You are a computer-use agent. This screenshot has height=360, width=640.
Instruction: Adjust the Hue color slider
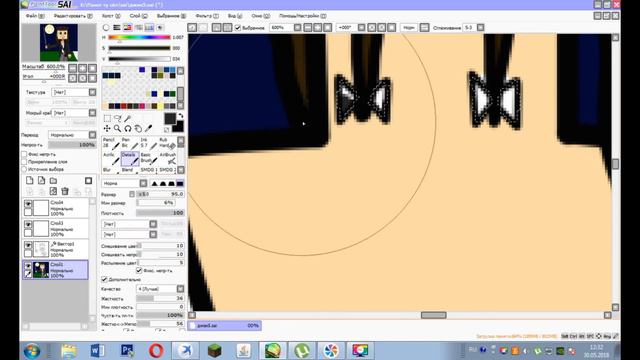coord(139,37)
